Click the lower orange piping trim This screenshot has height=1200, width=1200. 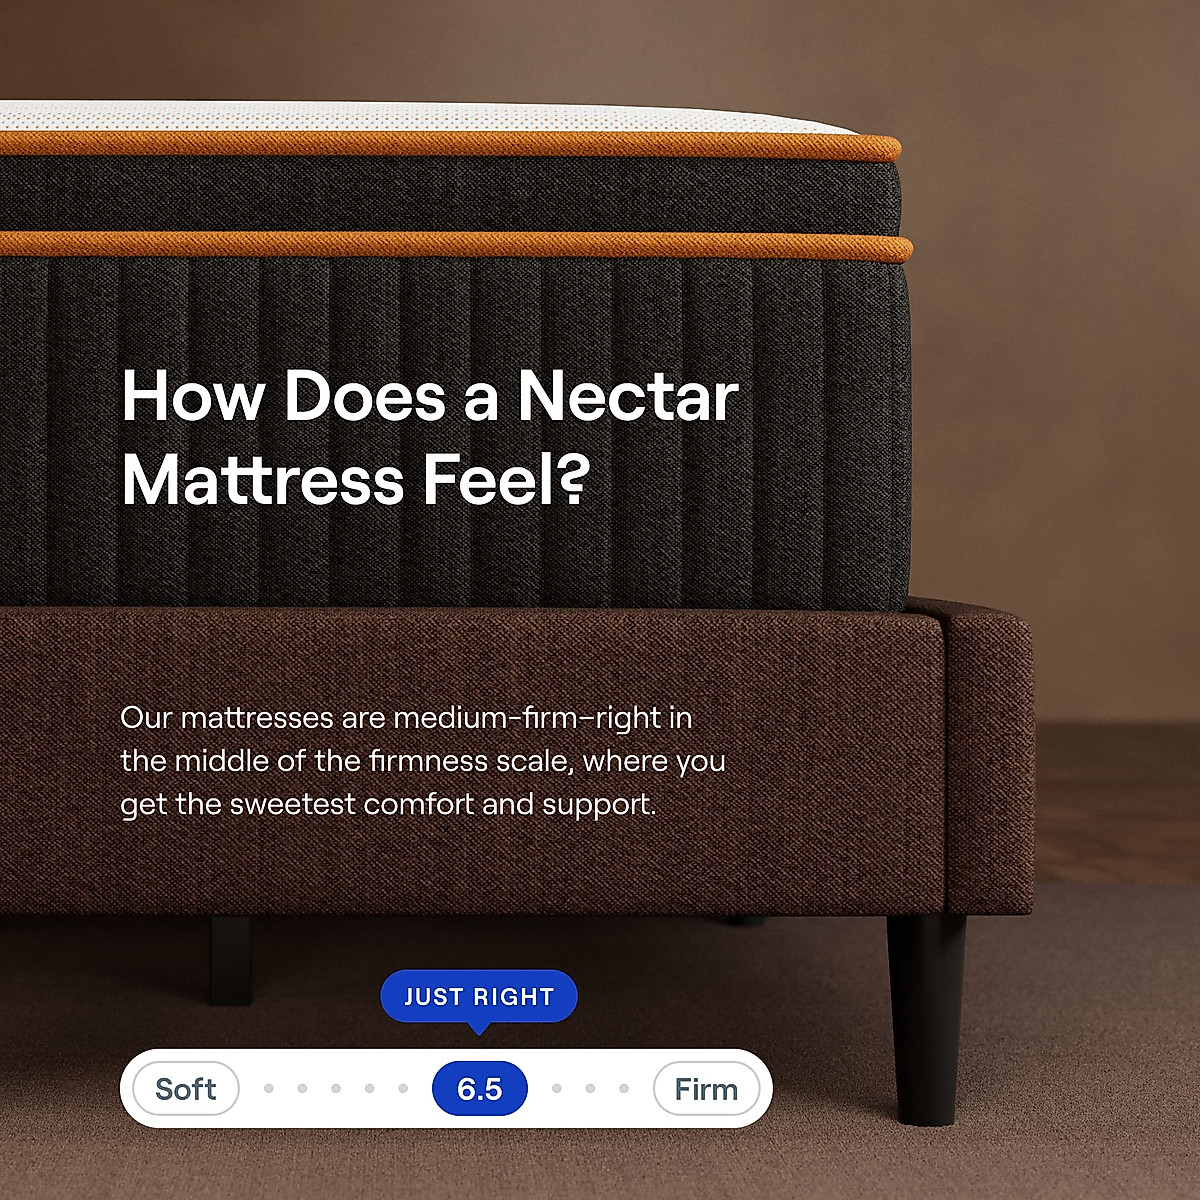coord(455,244)
